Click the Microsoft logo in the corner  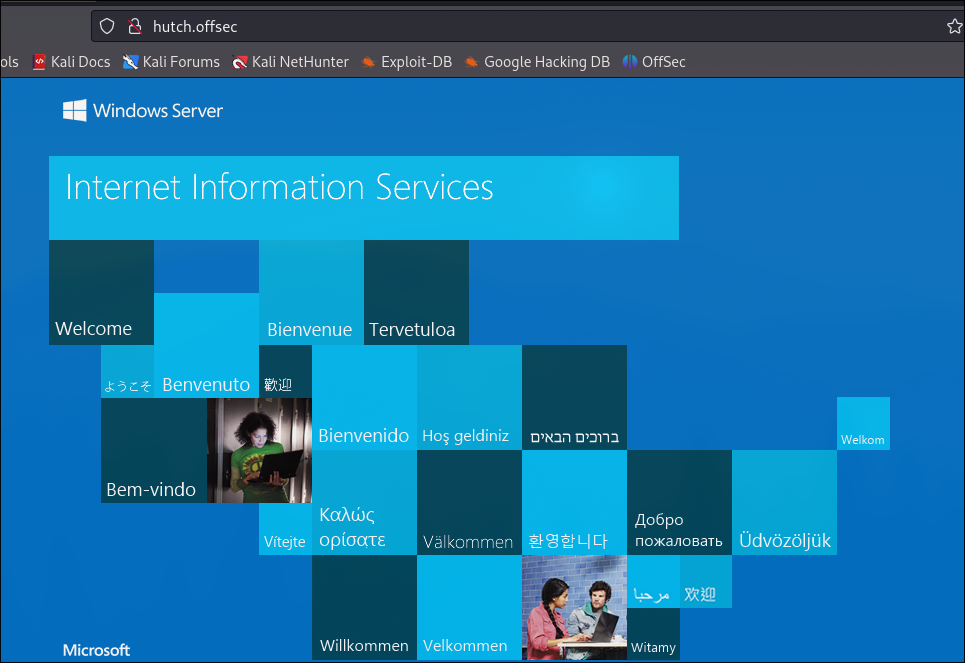coord(96,650)
